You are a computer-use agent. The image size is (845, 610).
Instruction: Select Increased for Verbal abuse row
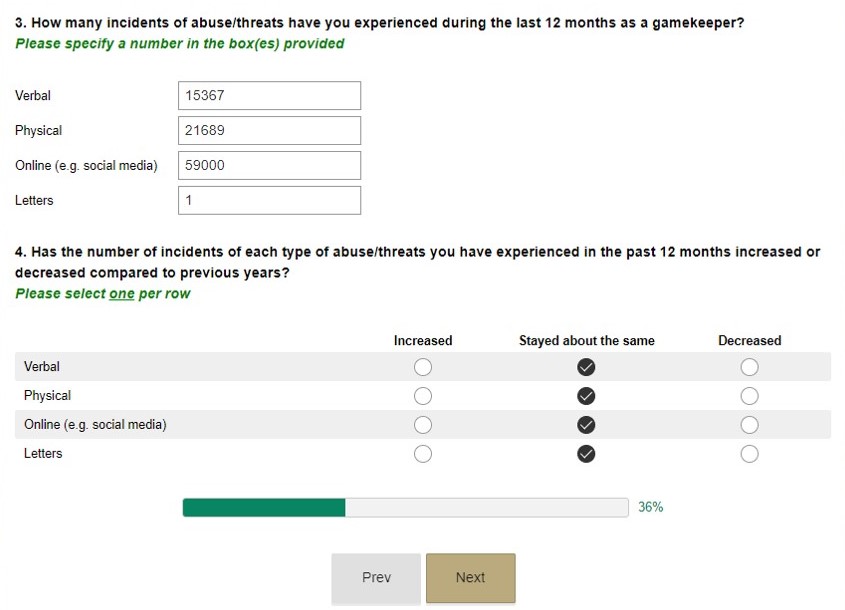423,367
